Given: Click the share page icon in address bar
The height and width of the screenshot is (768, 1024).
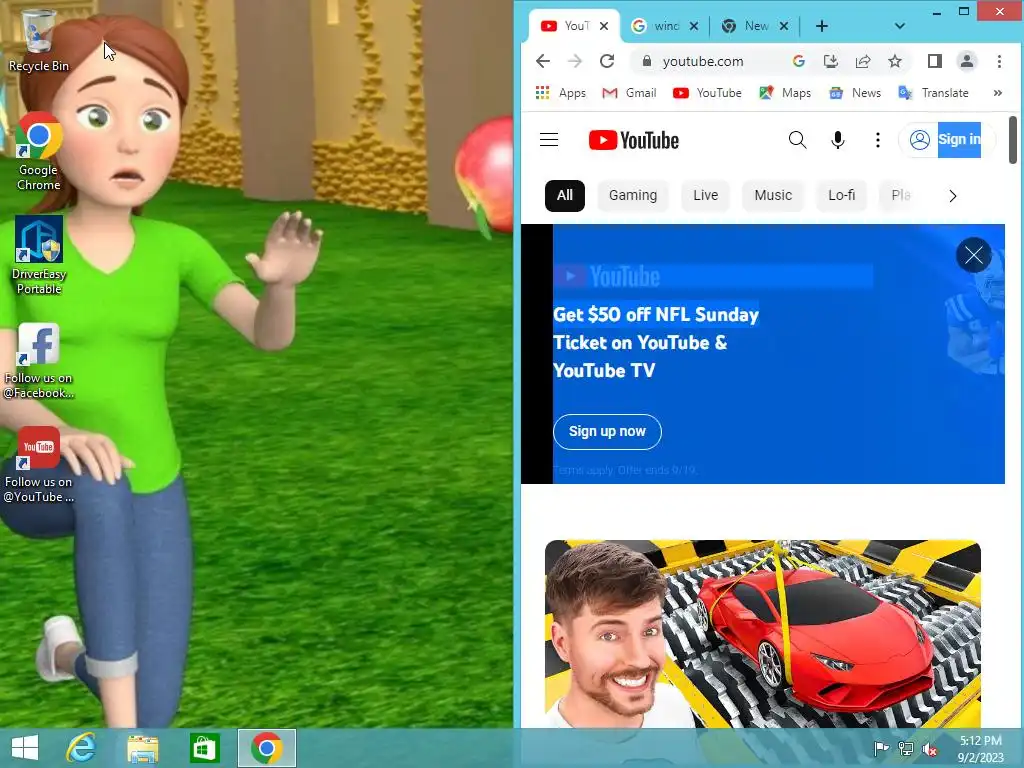Looking at the screenshot, I should point(863,61).
